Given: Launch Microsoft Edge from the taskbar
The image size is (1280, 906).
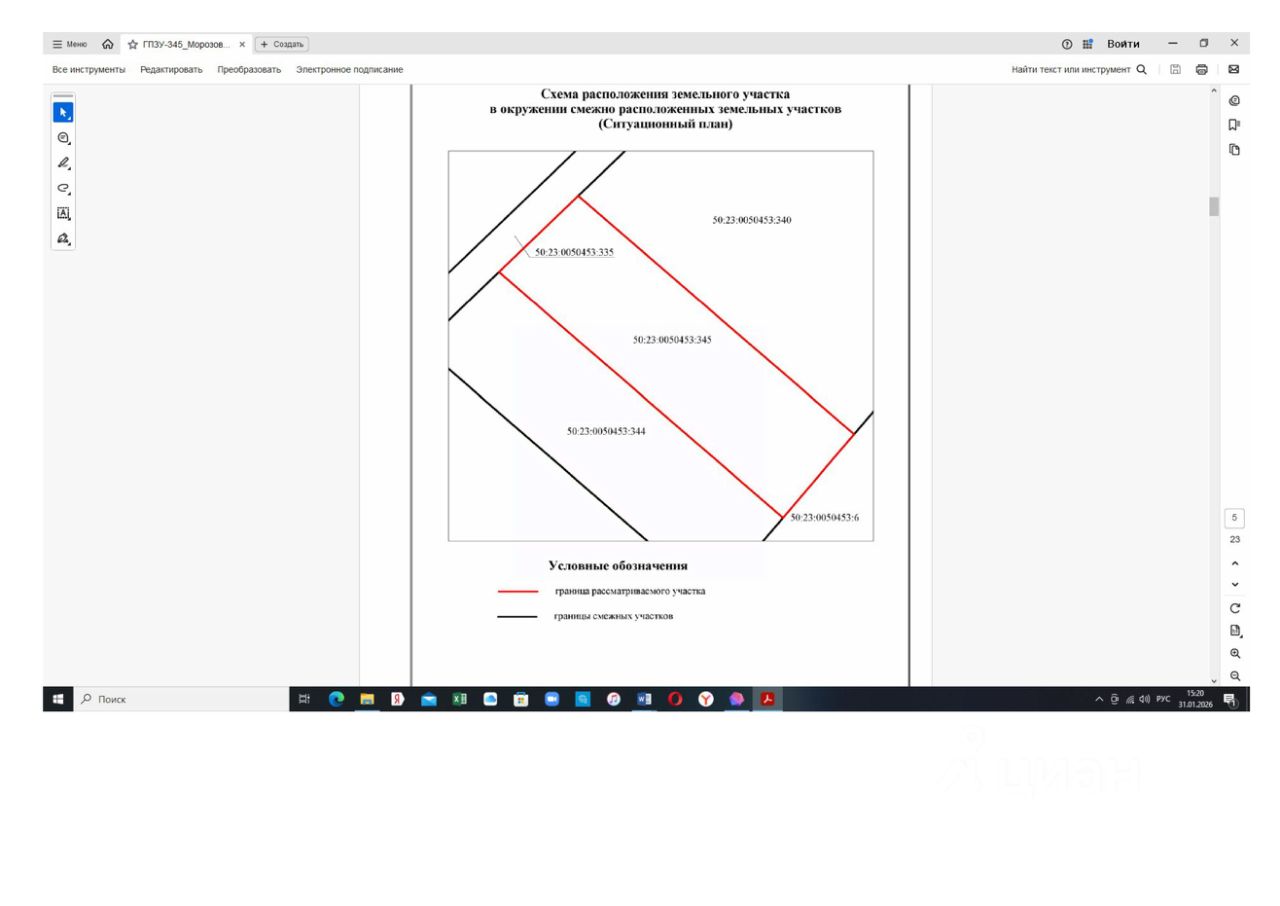Looking at the screenshot, I should (336, 700).
